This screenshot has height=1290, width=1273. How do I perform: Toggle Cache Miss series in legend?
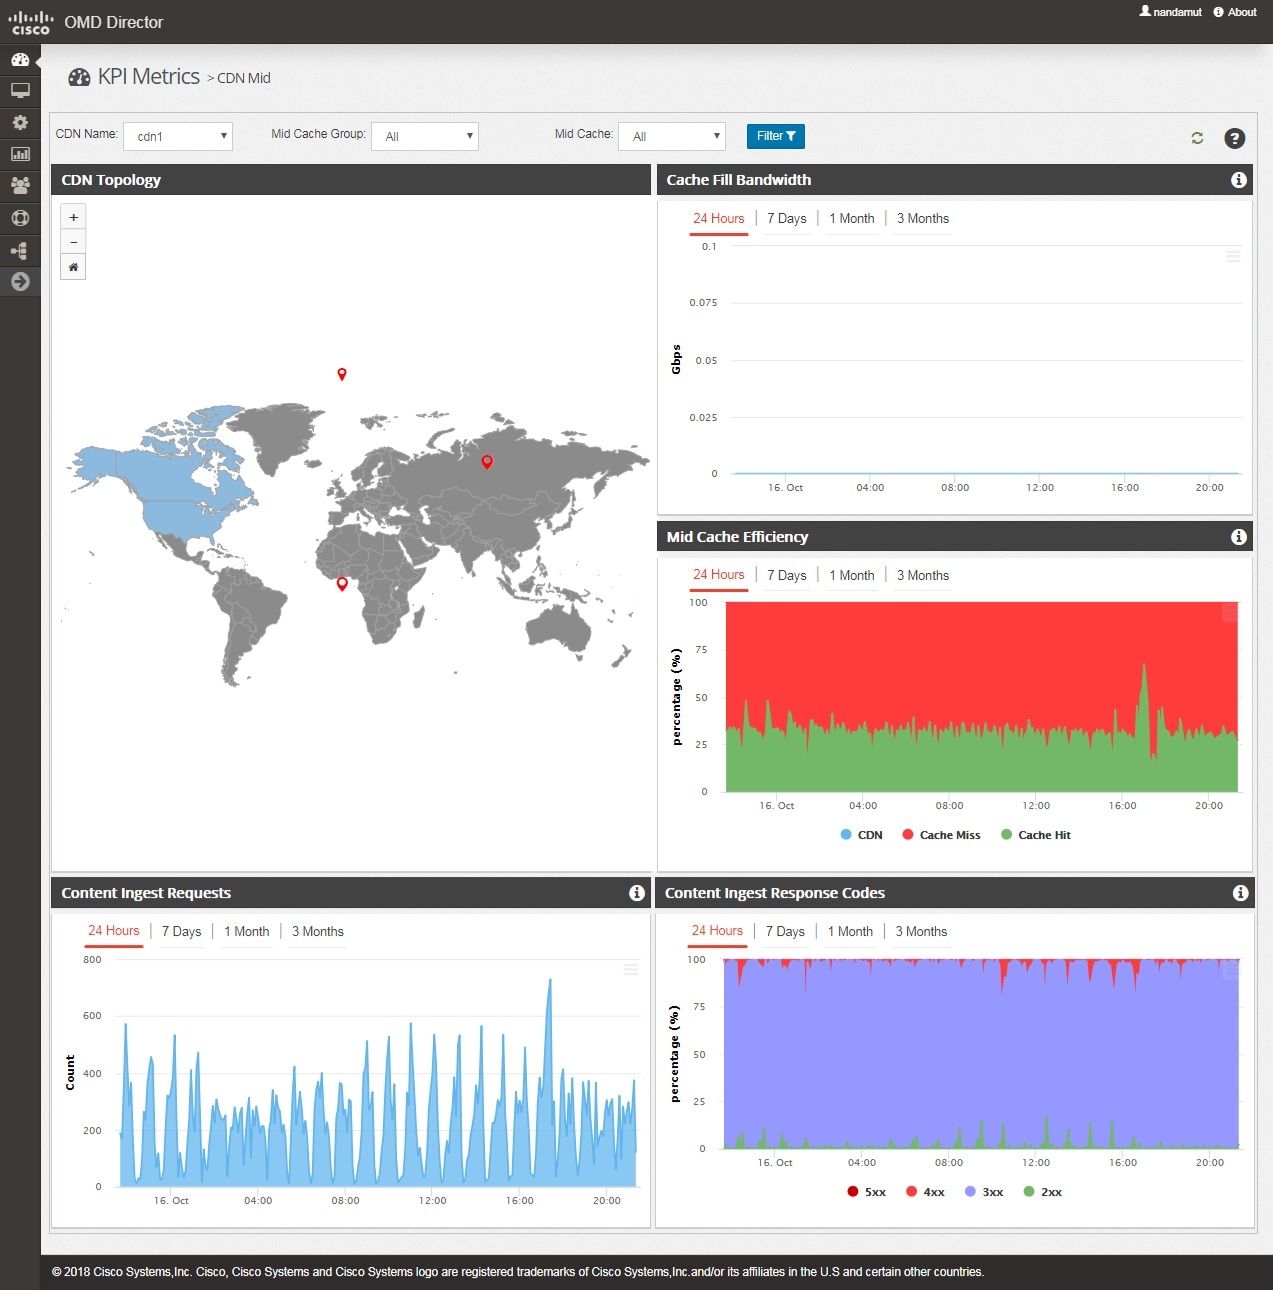click(941, 835)
